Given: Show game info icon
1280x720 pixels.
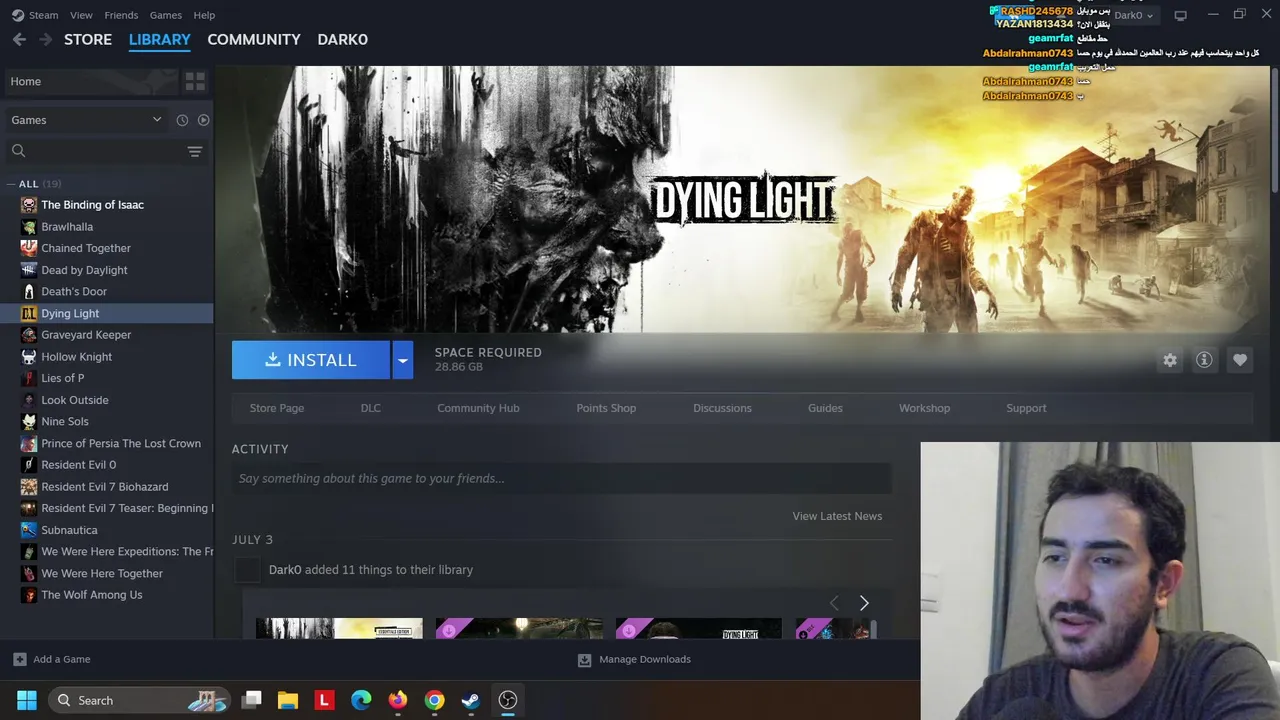Looking at the screenshot, I should (1204, 360).
